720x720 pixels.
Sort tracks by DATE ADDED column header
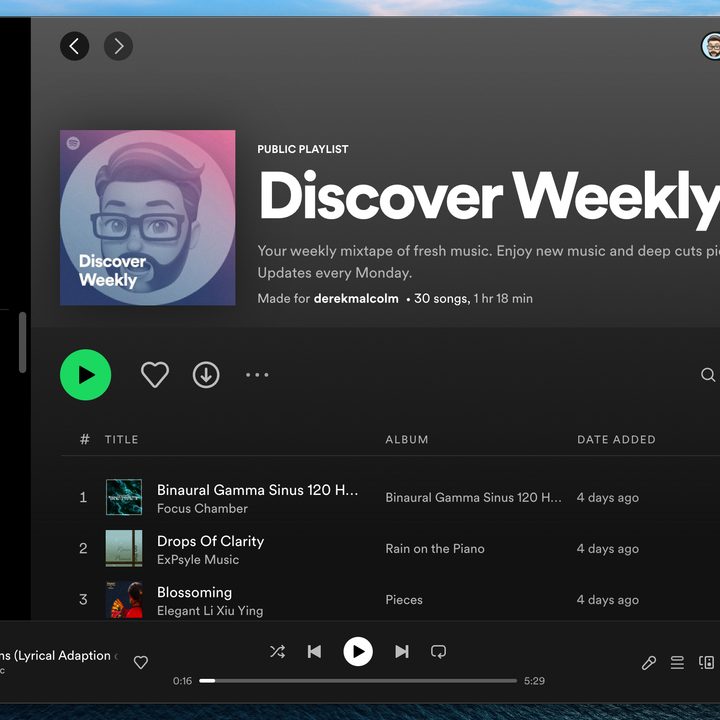(616, 439)
